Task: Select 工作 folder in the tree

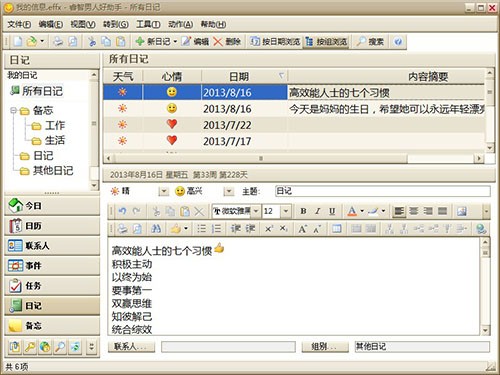Action: (x=55, y=125)
